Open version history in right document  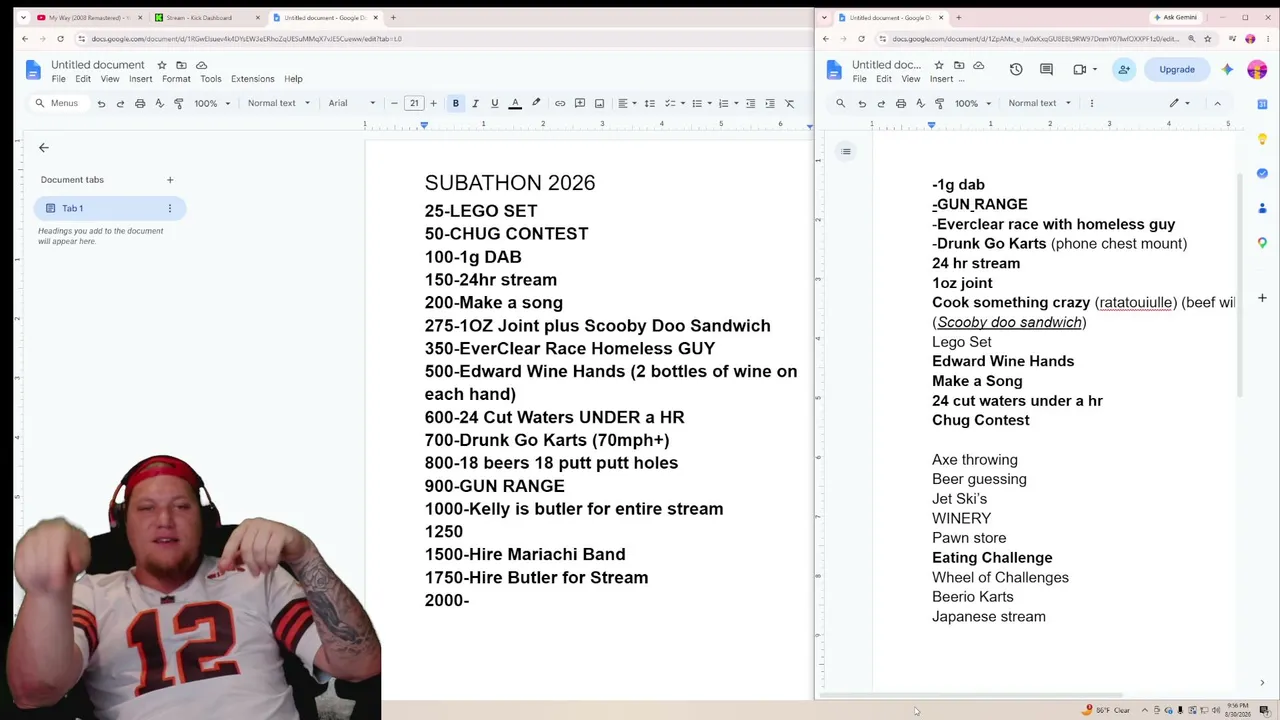point(1016,70)
